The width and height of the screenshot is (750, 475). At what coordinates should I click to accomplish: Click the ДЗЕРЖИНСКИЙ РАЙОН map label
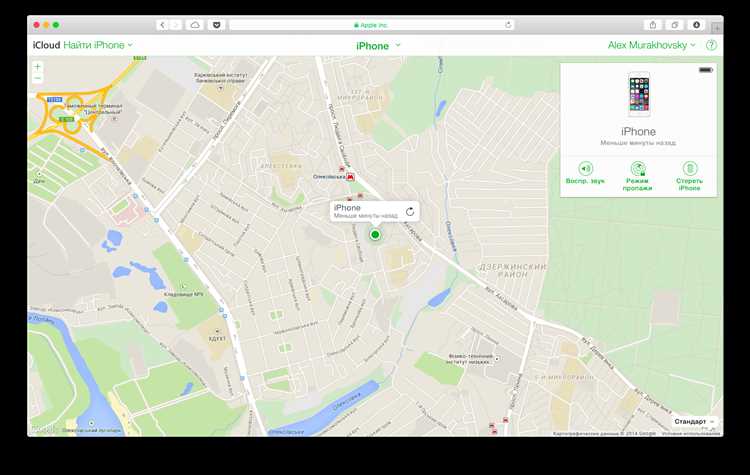click(512, 271)
